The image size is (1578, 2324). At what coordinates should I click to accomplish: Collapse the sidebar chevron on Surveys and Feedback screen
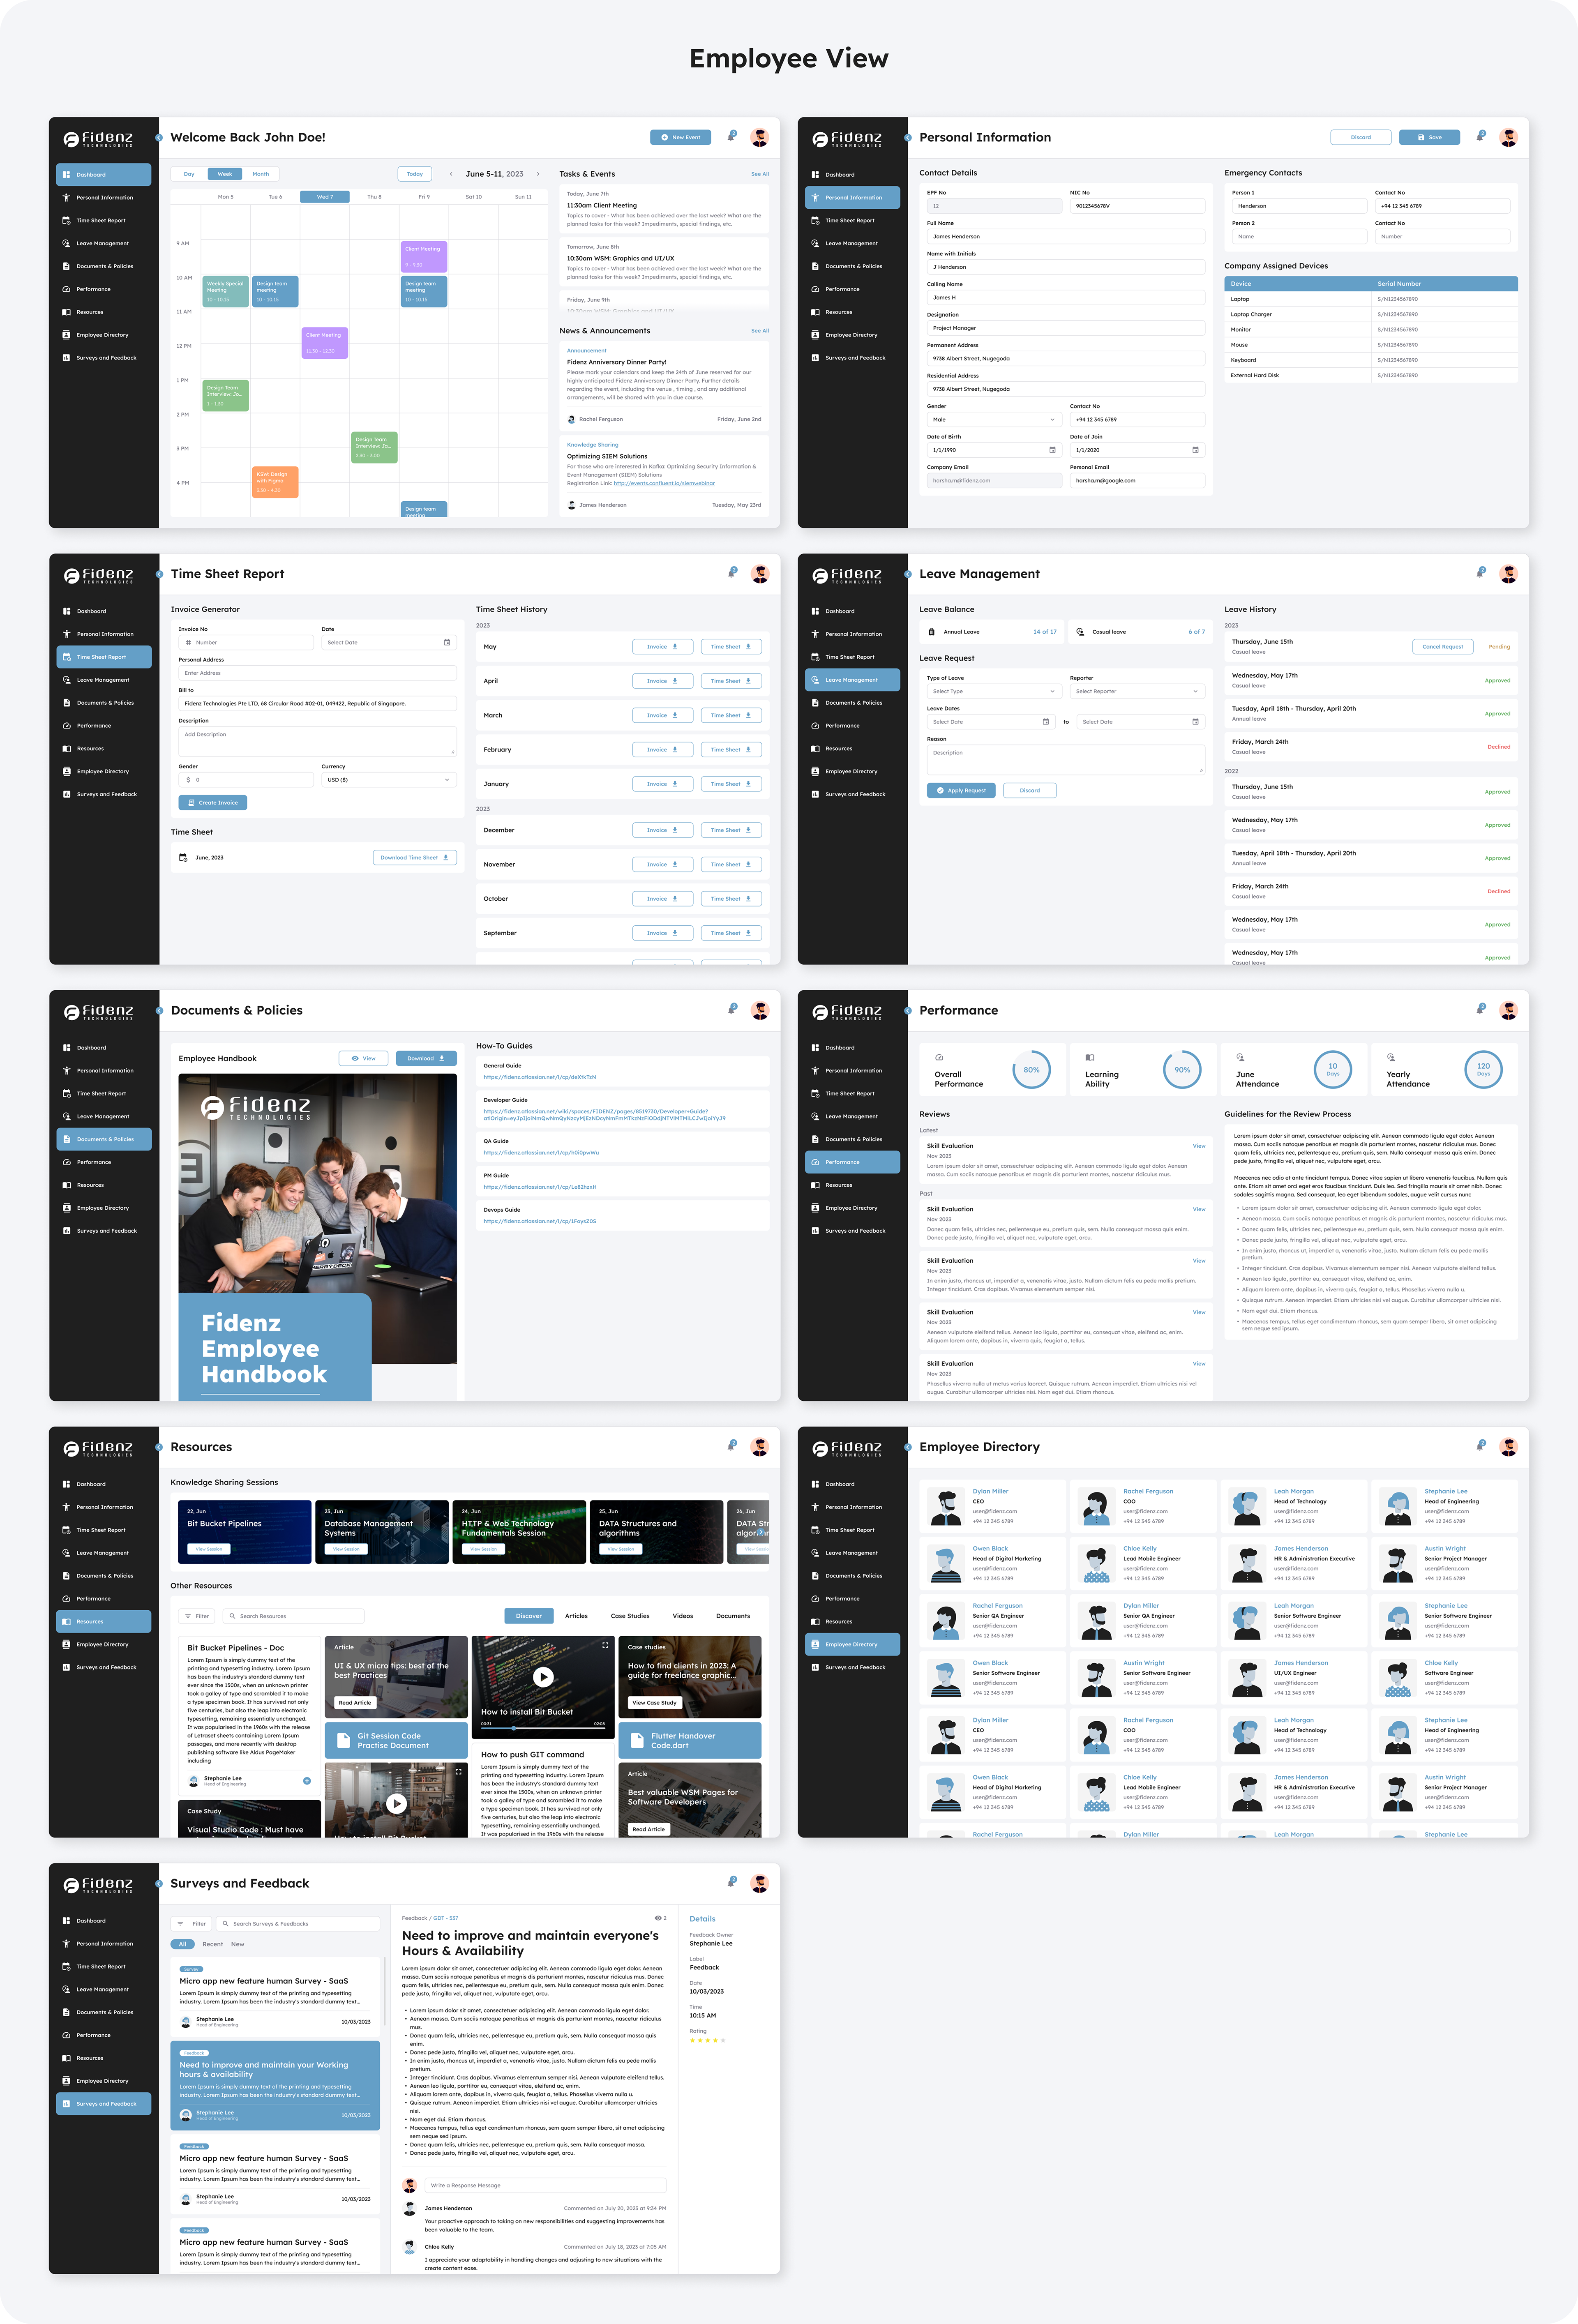[x=159, y=1883]
